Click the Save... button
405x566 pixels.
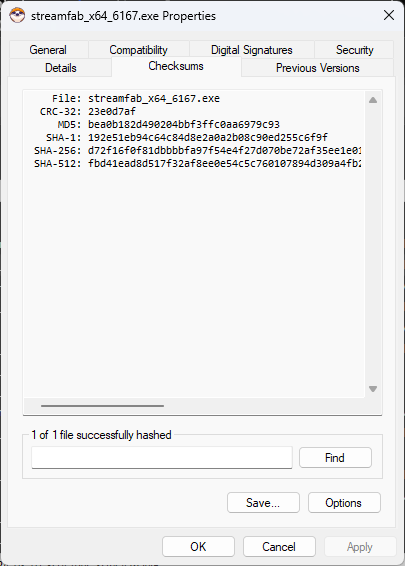point(263,502)
